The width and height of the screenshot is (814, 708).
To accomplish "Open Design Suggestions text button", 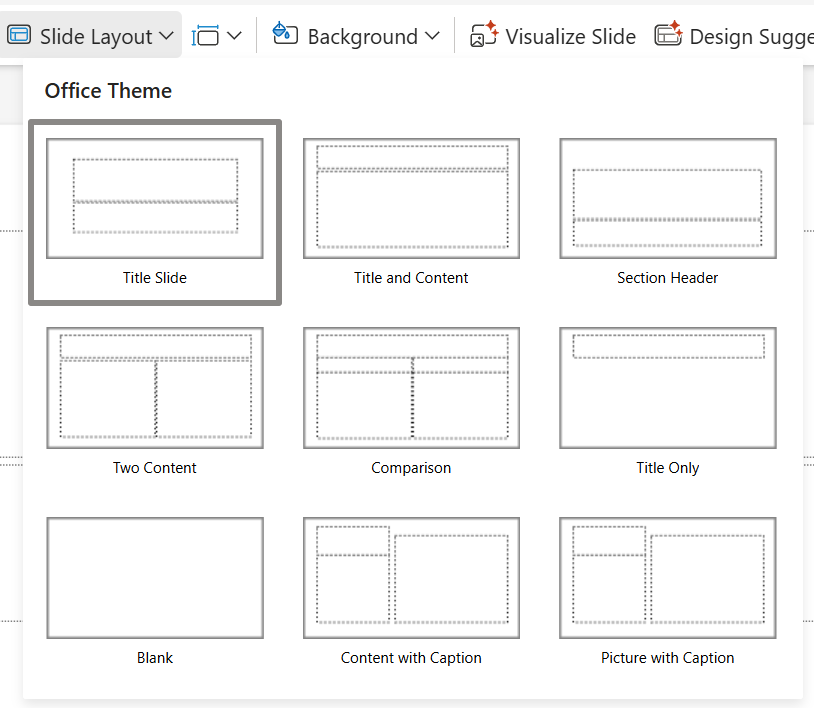I will tap(752, 37).
